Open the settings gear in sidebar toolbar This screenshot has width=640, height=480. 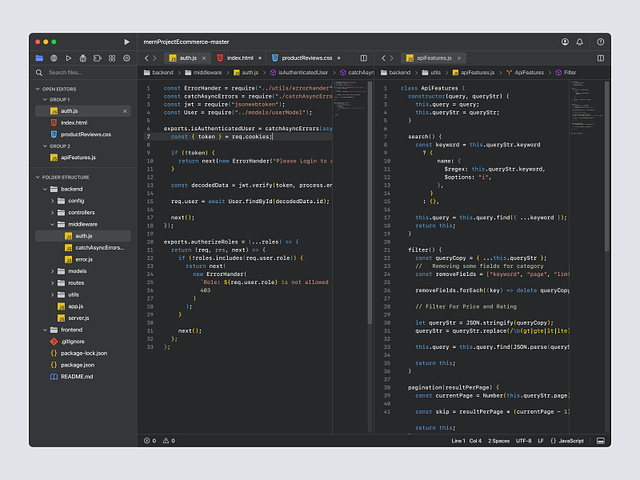pos(126,58)
